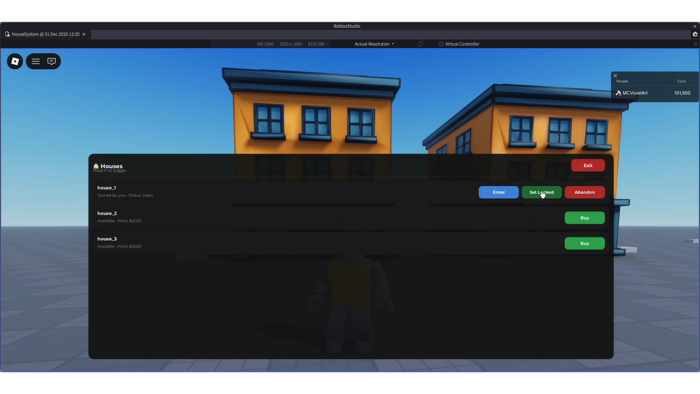
Task: Click the blue Enter button for house_1
Action: tap(499, 192)
